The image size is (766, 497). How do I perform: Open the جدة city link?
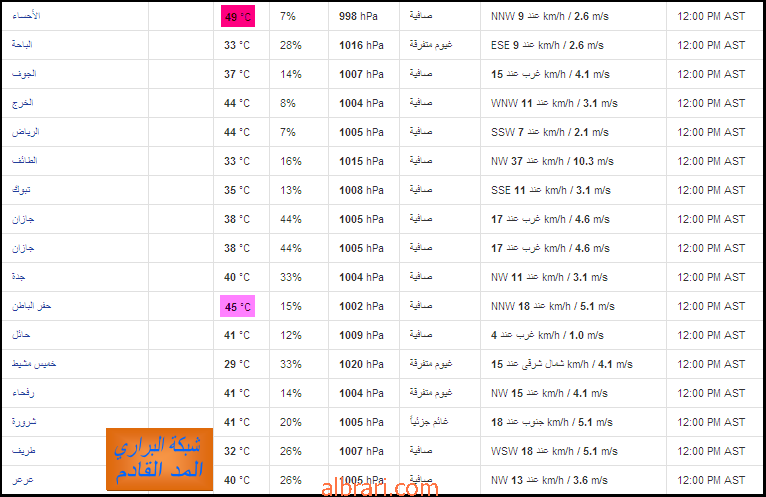(19, 277)
